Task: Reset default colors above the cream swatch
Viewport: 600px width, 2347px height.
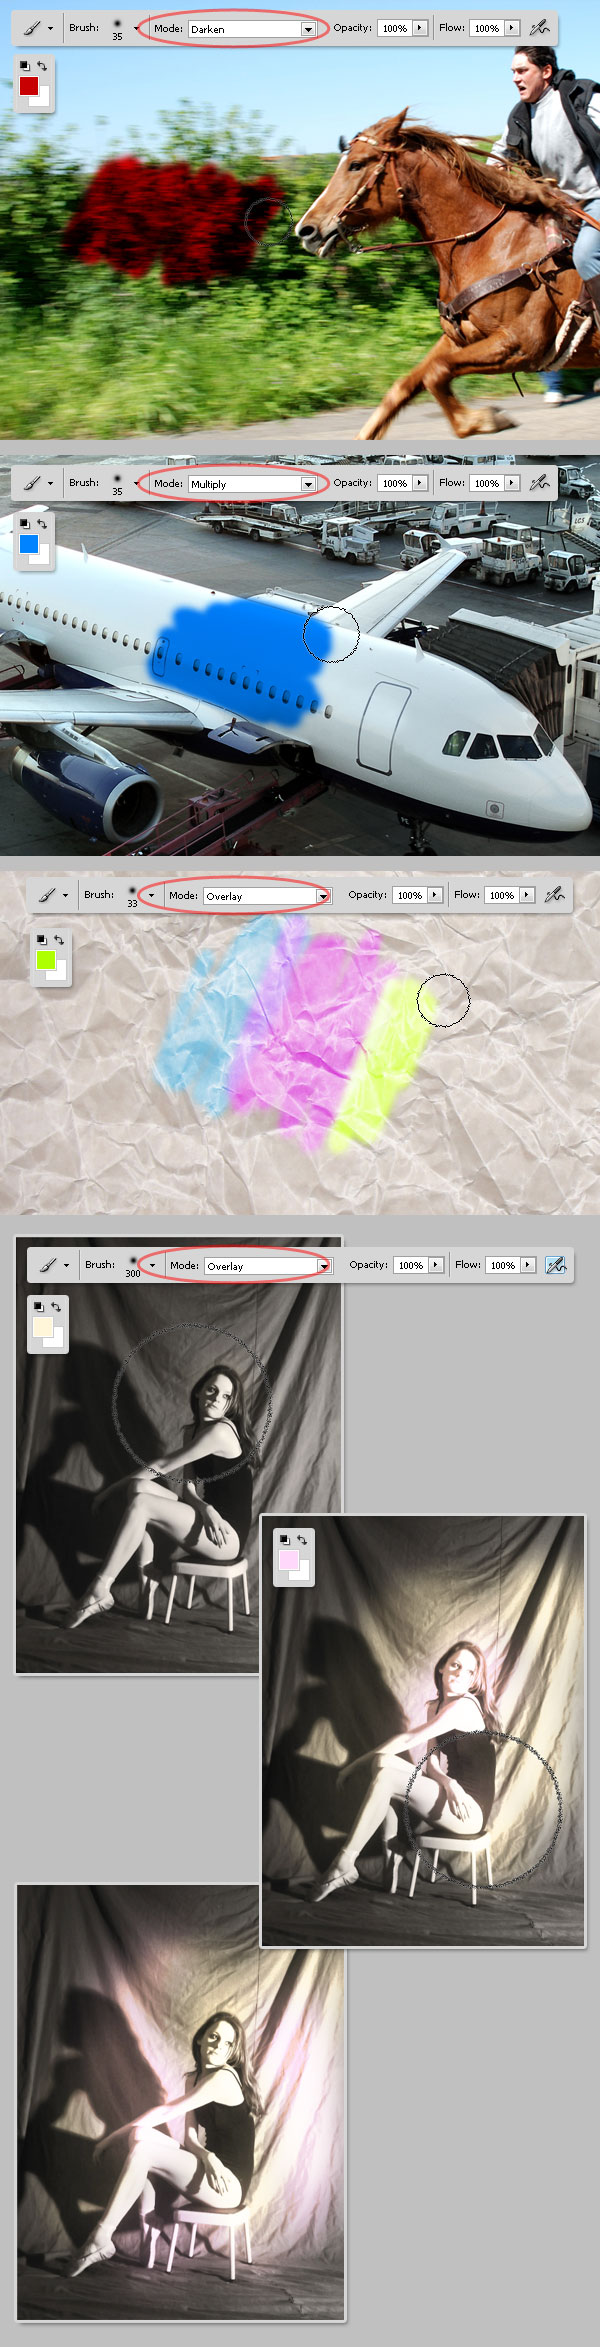Action: pyautogui.click(x=39, y=1307)
